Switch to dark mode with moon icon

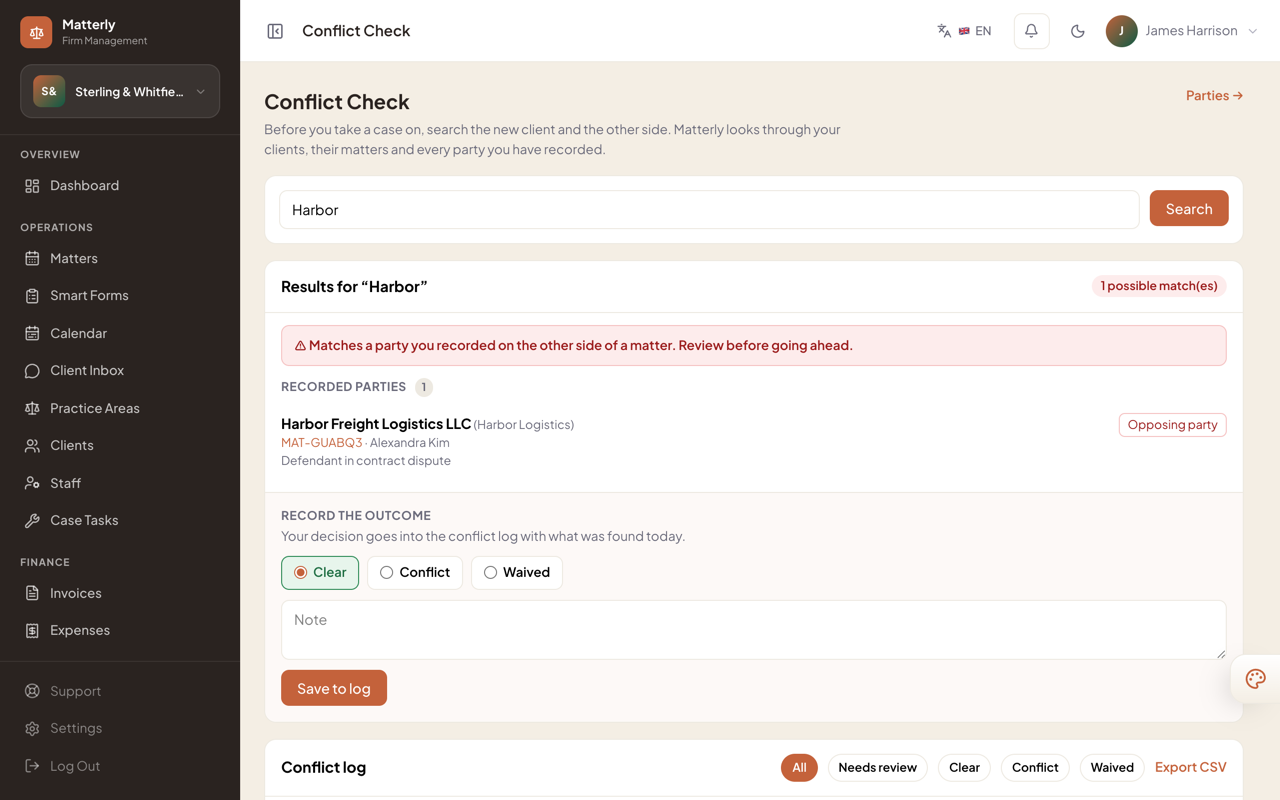(x=1078, y=31)
